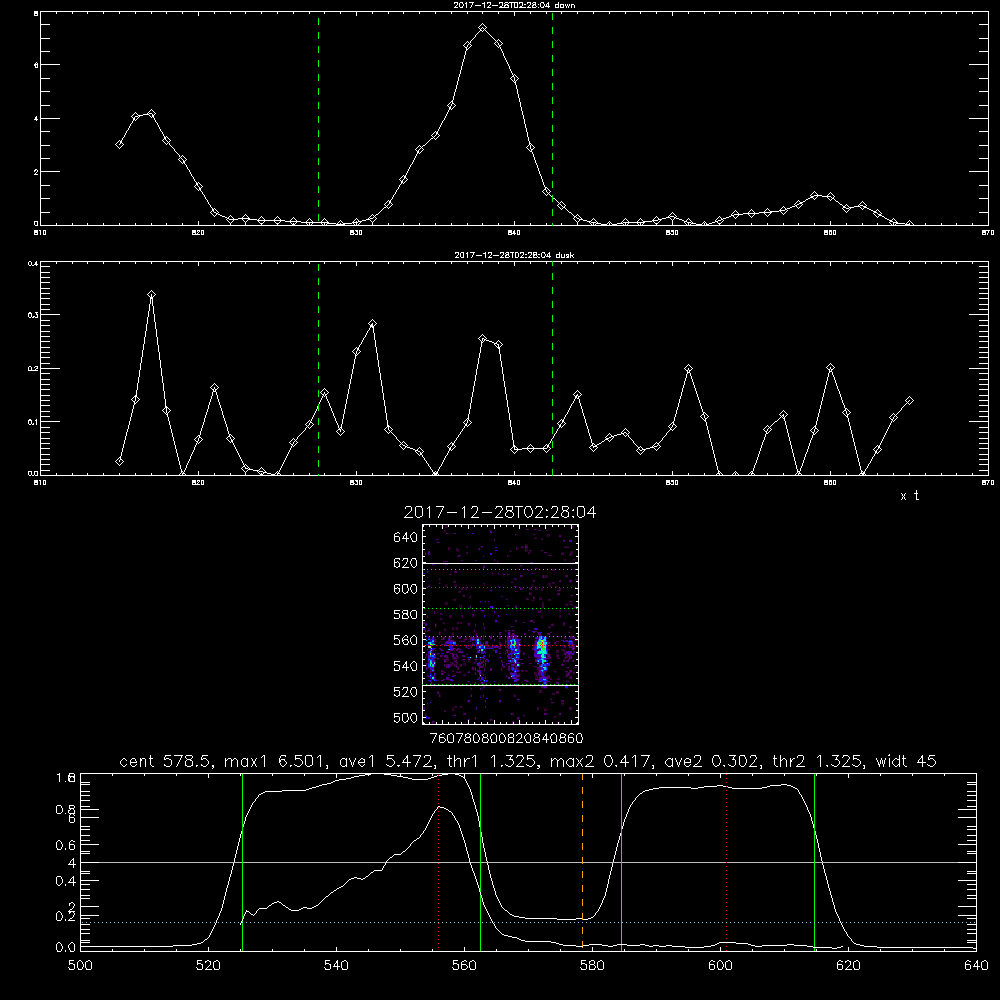
Task: Click the green vertical line near 585
Action: click(621, 861)
